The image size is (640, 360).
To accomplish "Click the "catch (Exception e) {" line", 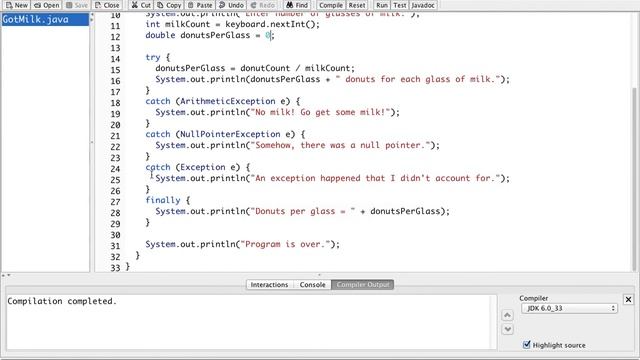I will tap(198, 167).
